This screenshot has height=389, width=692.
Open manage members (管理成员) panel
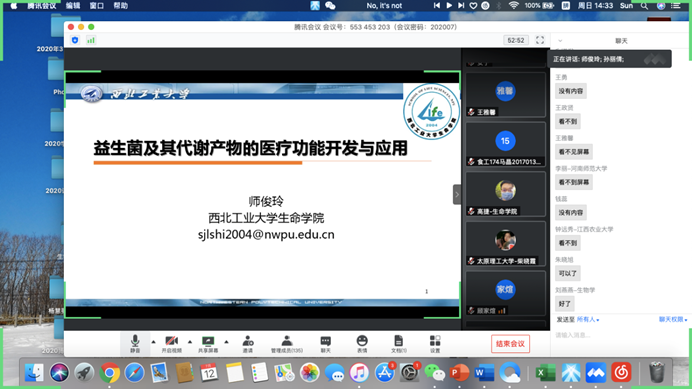point(286,344)
